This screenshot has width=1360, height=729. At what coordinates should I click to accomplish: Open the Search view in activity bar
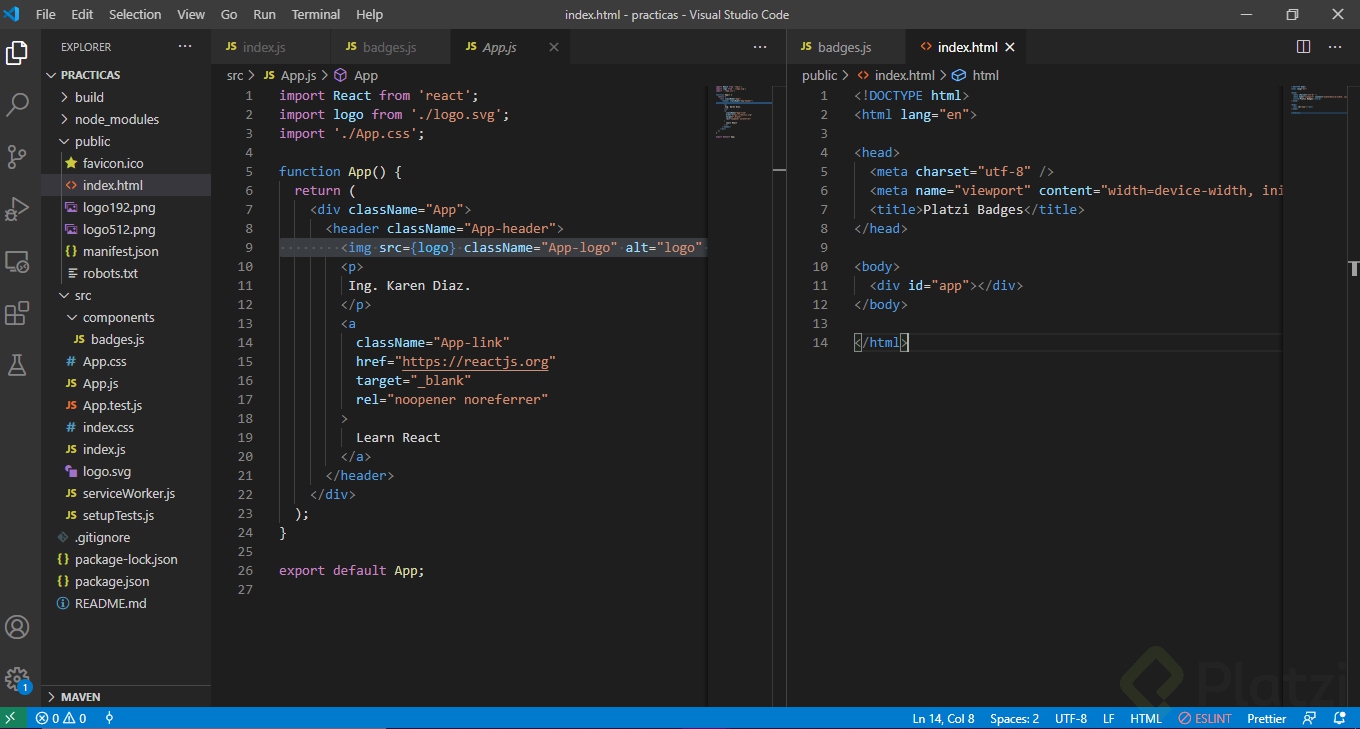[x=18, y=104]
